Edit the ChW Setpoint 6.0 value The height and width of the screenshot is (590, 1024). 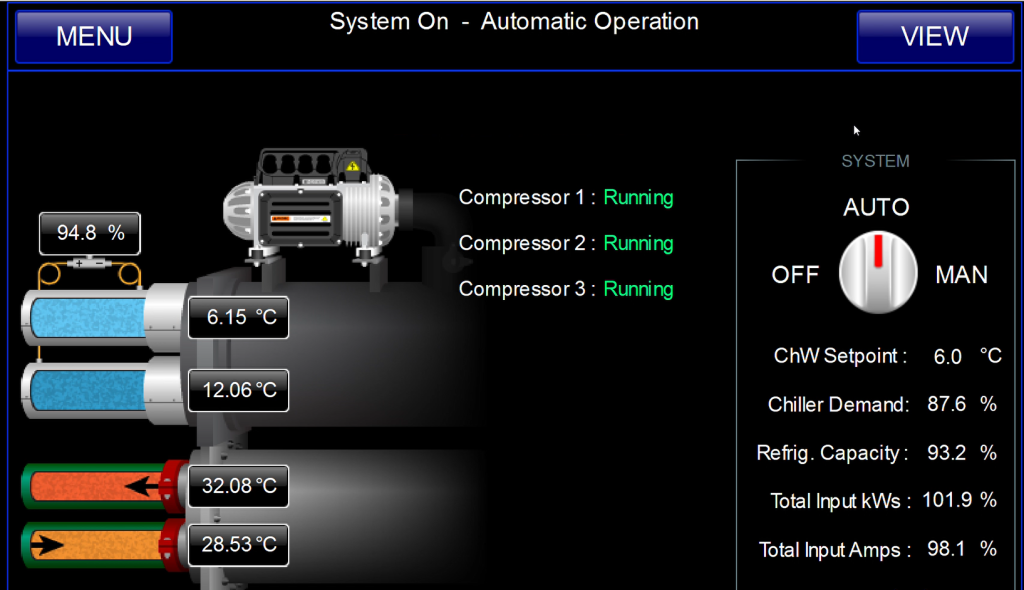(x=948, y=357)
